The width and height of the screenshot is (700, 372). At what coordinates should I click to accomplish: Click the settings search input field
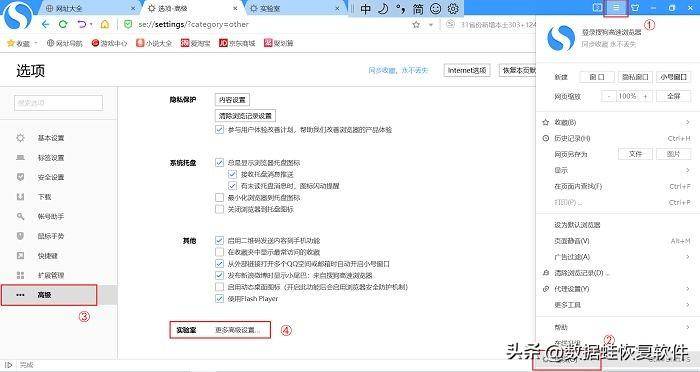click(x=58, y=103)
